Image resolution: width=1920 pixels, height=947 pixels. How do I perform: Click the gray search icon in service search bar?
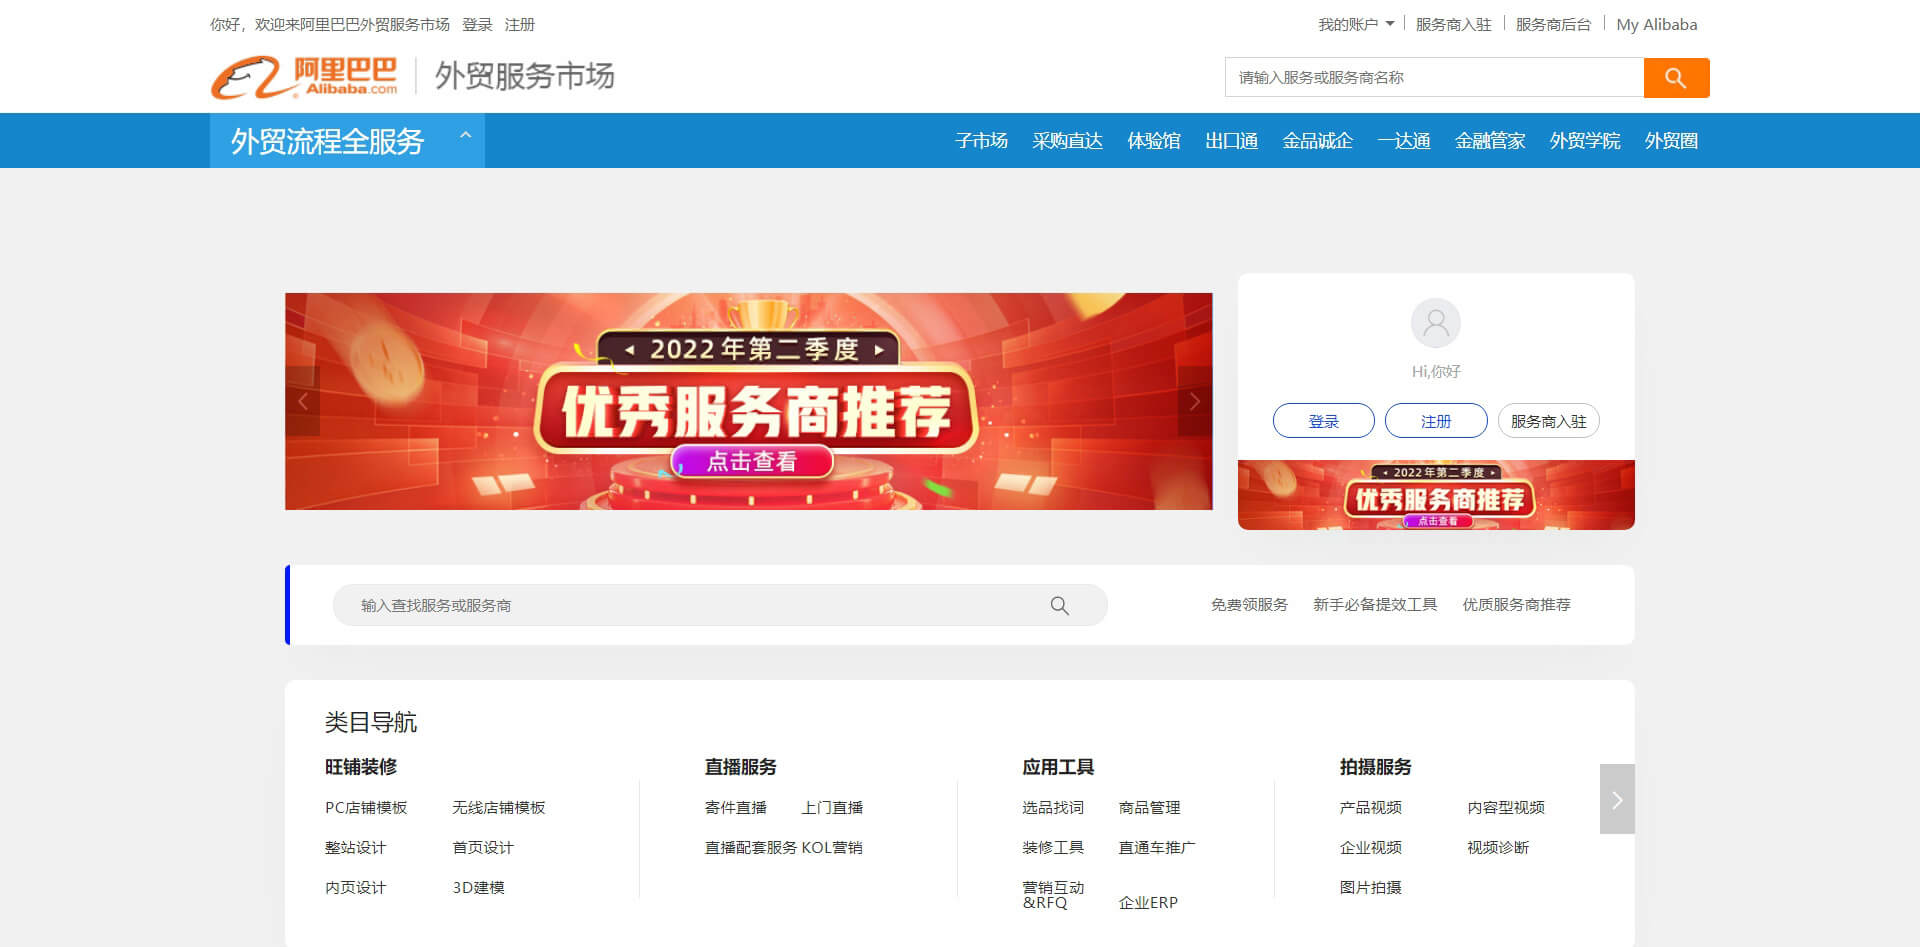(1059, 606)
